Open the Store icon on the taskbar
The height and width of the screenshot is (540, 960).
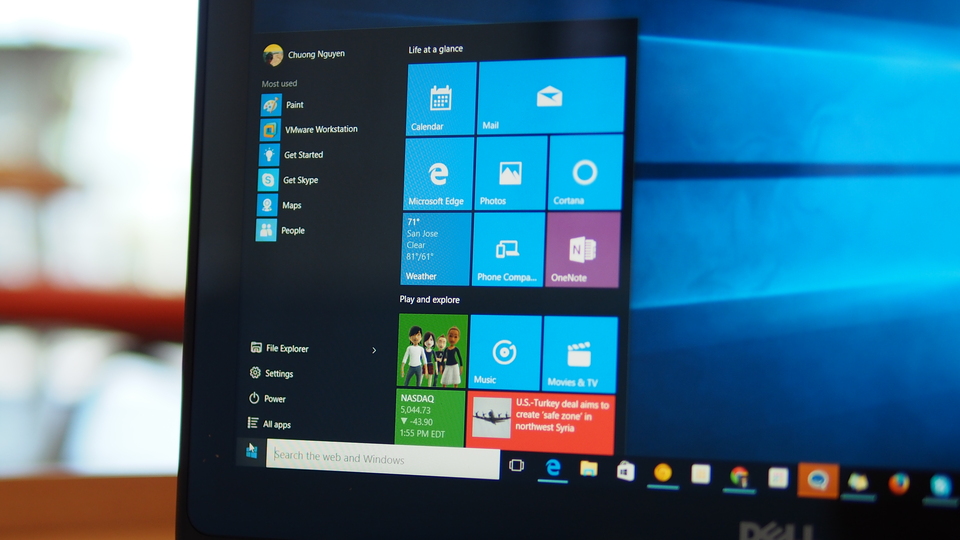[625, 471]
